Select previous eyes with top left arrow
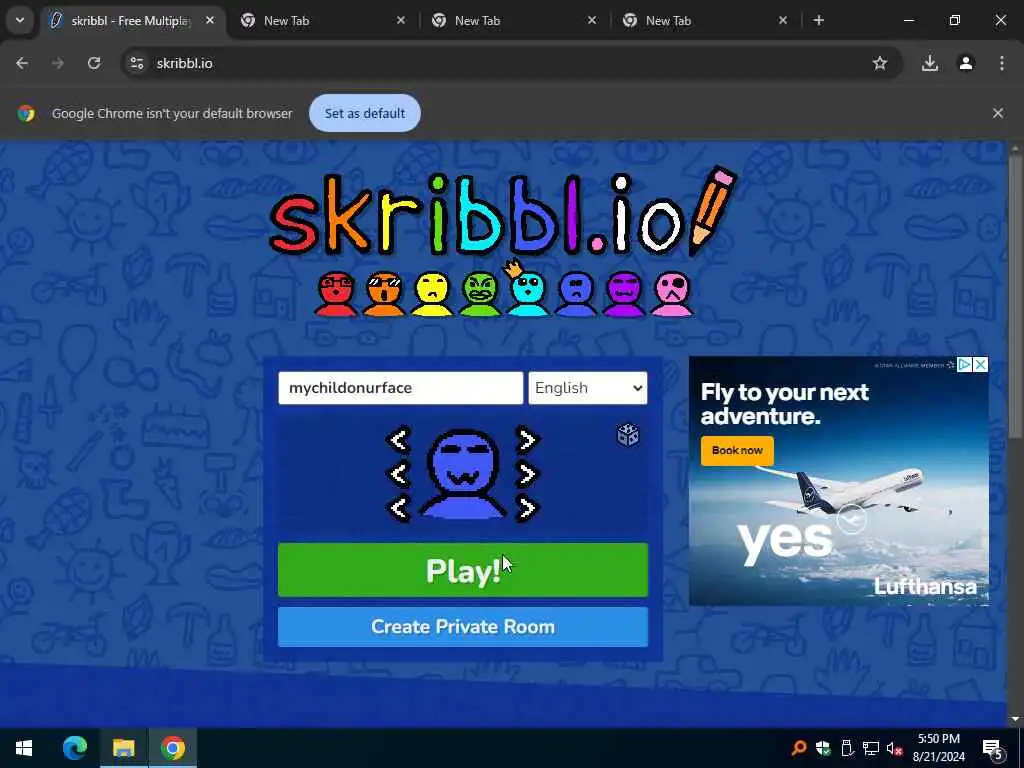 coord(398,440)
